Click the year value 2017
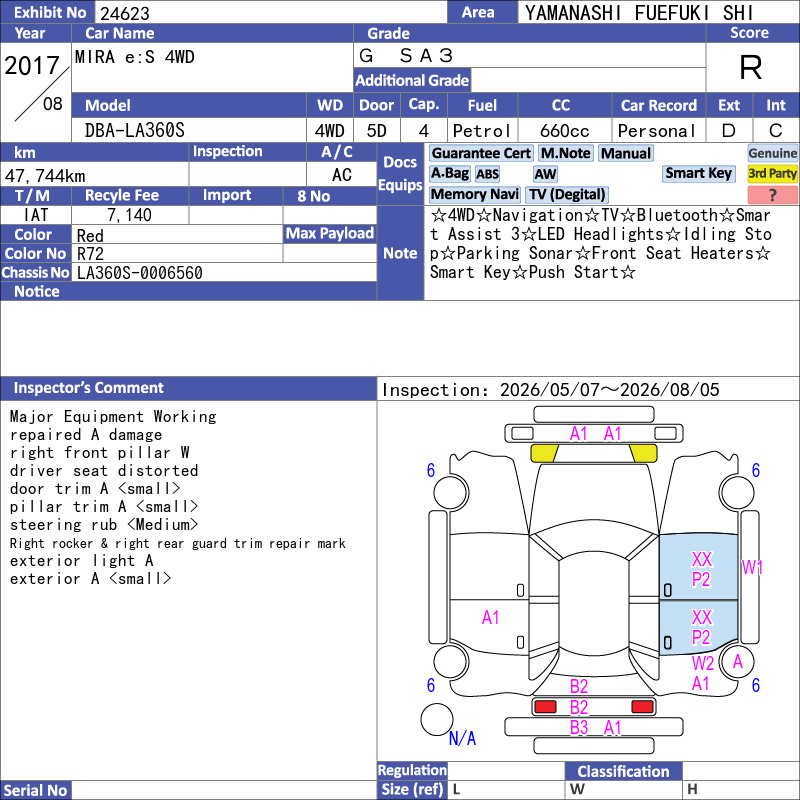Image resolution: width=800 pixels, height=800 pixels. (x=32, y=65)
